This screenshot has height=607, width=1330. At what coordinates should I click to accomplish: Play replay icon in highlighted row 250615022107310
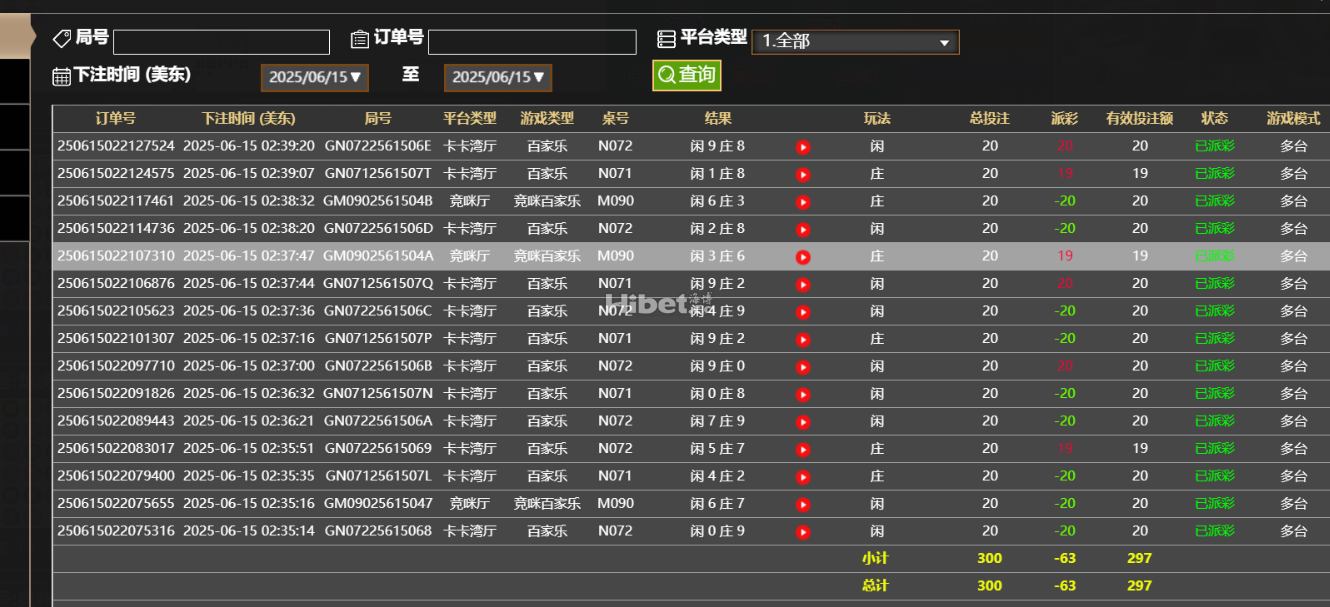click(802, 257)
